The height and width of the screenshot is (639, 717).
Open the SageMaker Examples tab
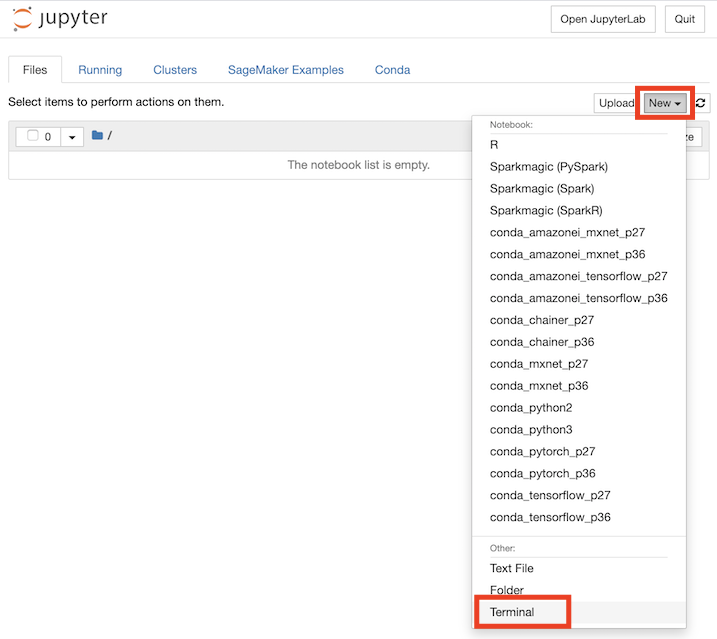(x=286, y=70)
